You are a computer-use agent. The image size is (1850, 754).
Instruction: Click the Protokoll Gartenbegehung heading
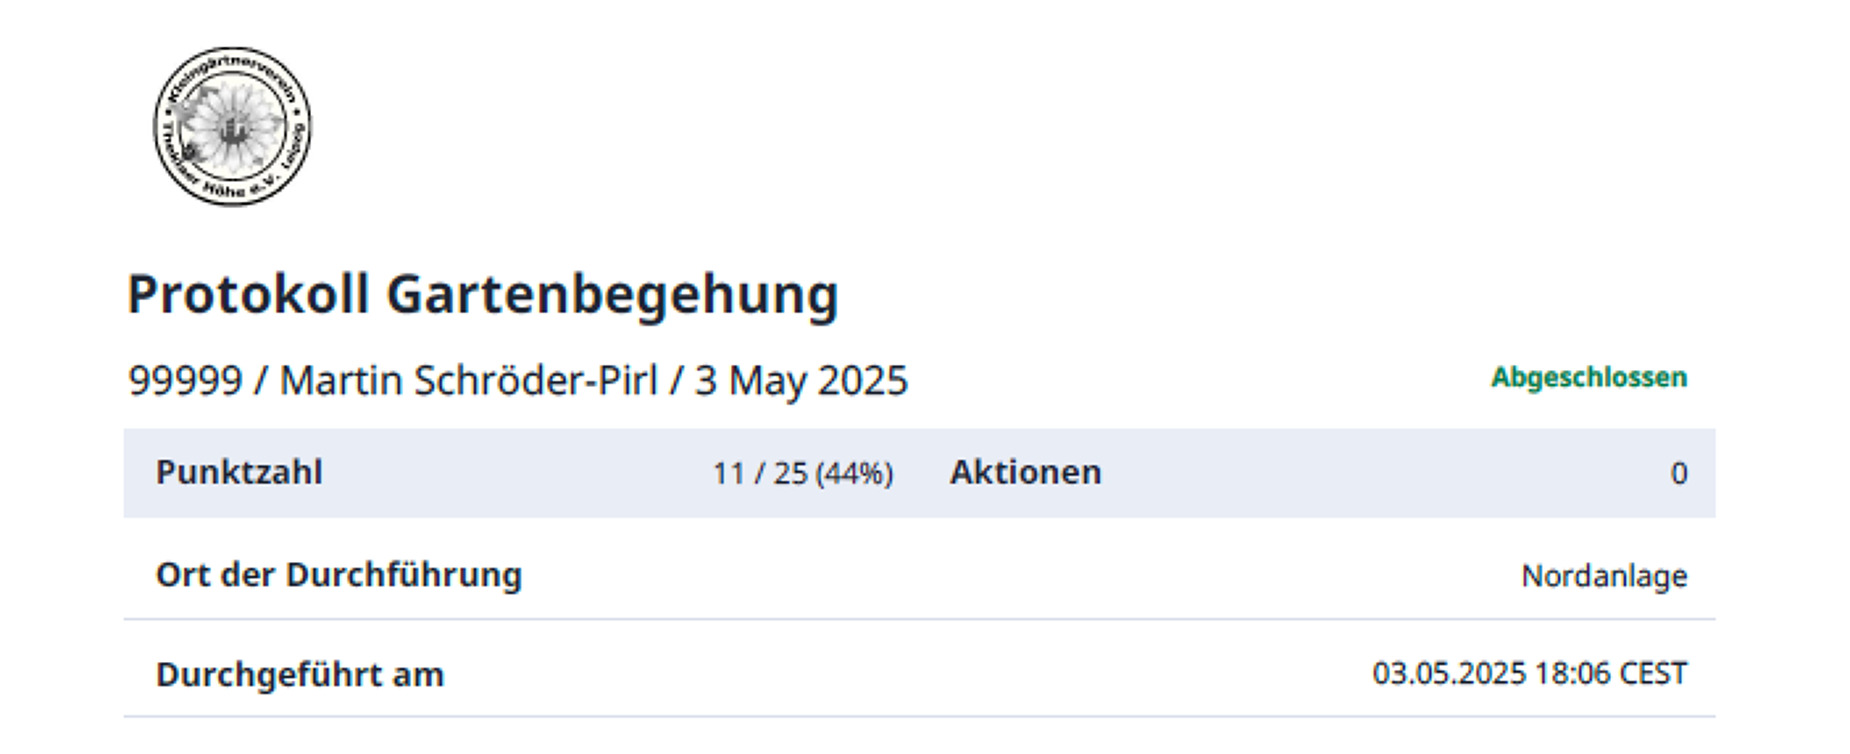pos(483,295)
